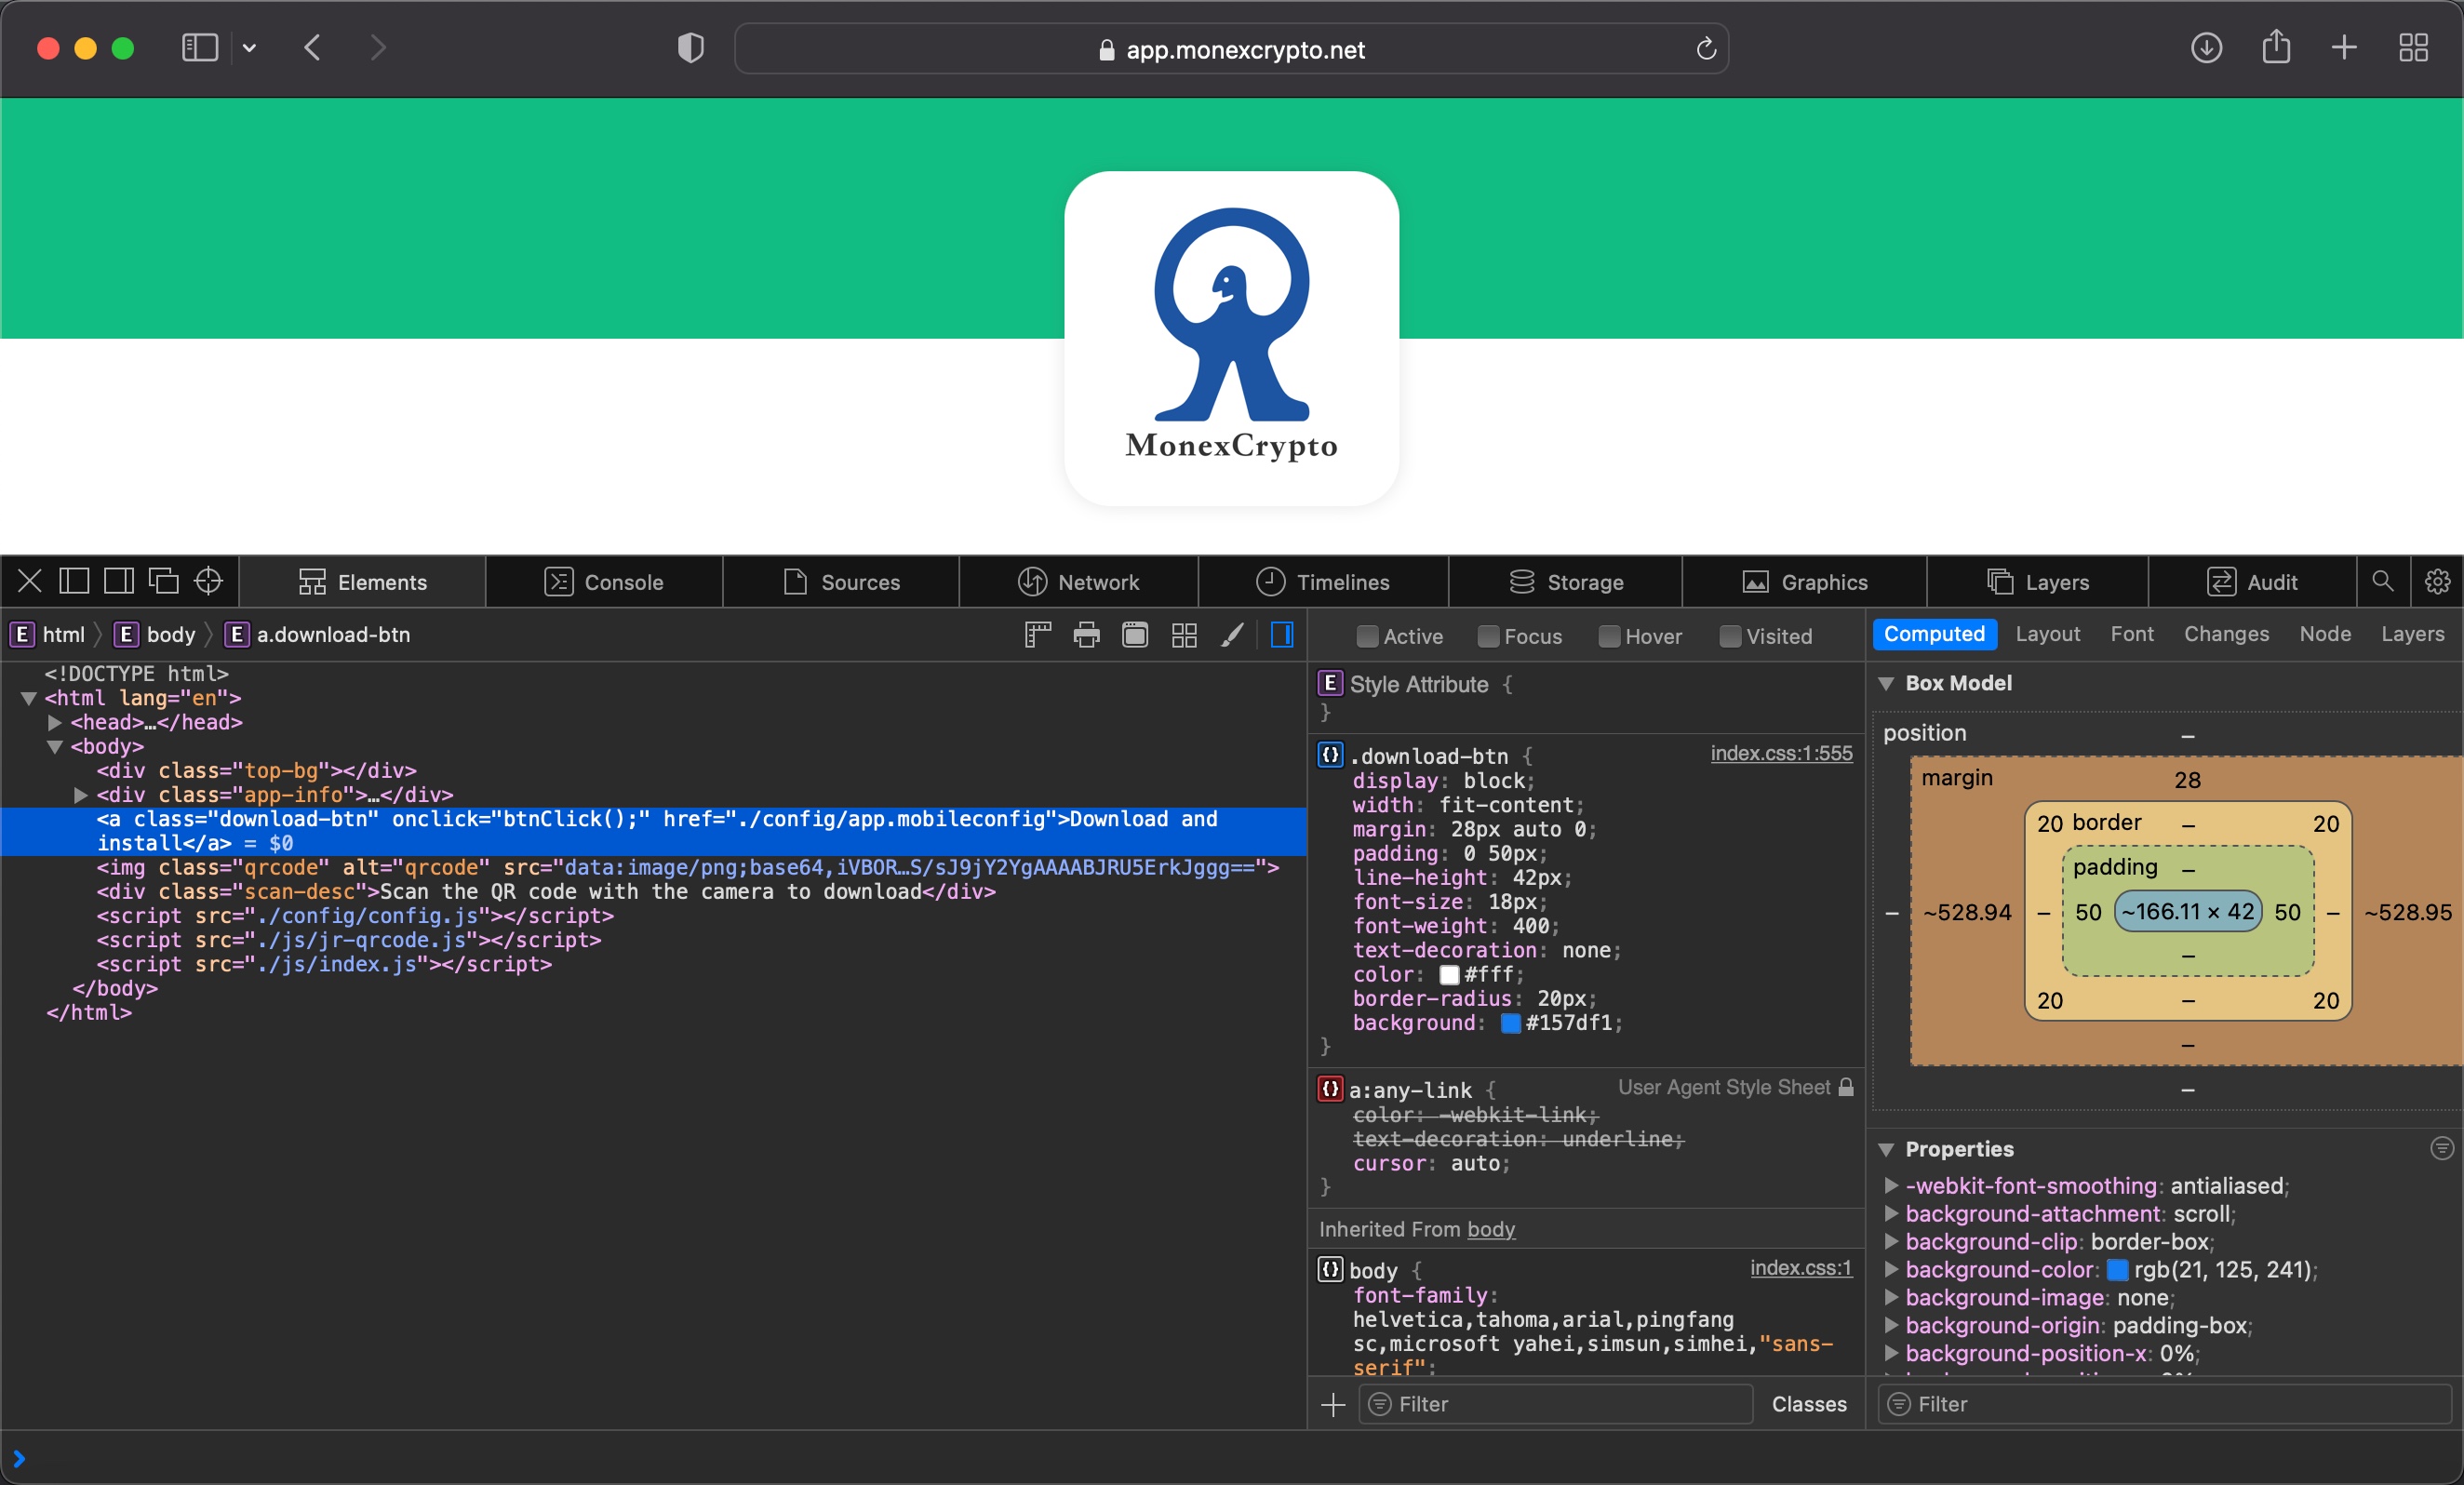2464x1485 pixels.
Task: Open the Graphics tab
Action: point(1805,582)
